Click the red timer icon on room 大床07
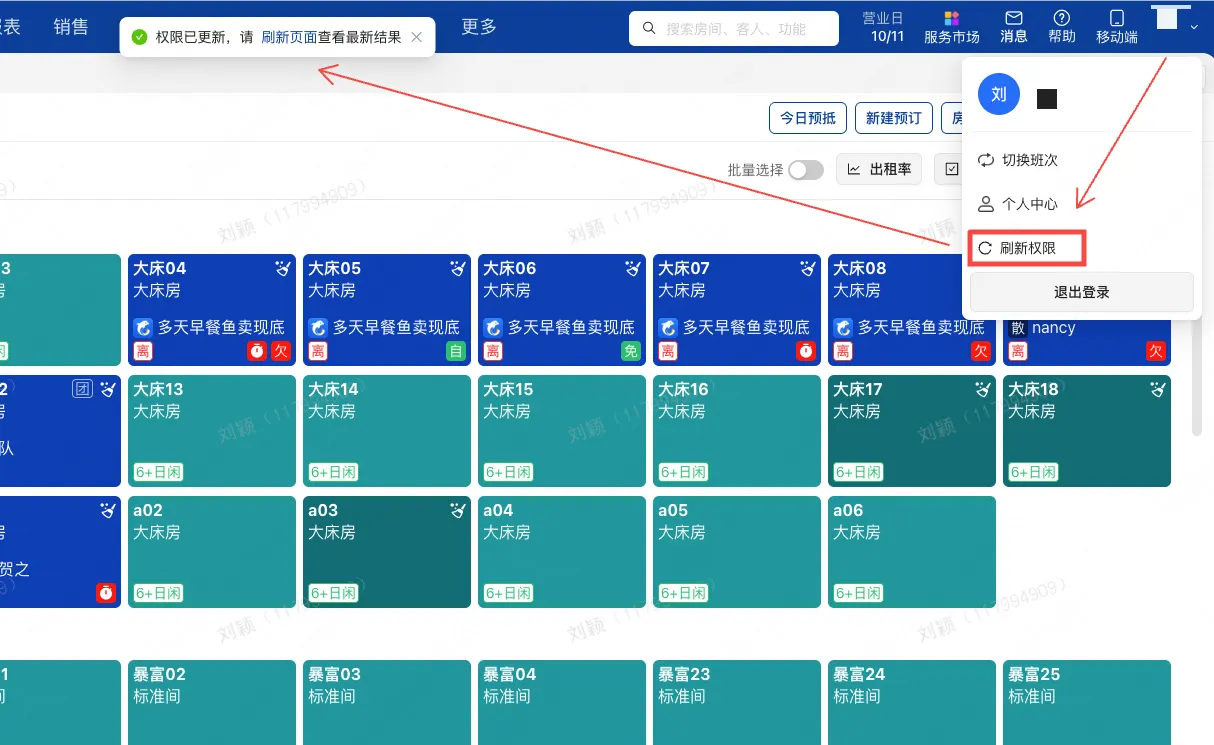 [x=806, y=350]
